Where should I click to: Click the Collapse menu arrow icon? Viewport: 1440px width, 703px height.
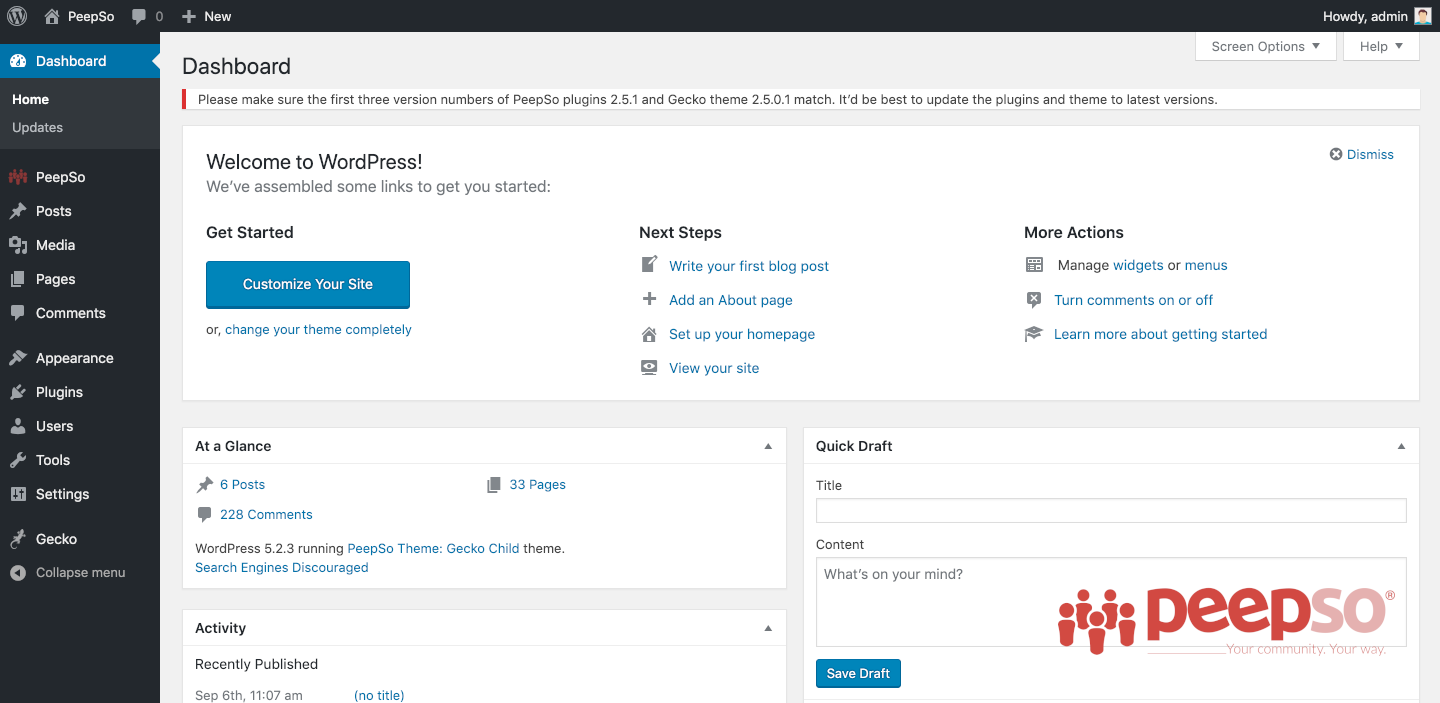[18, 573]
